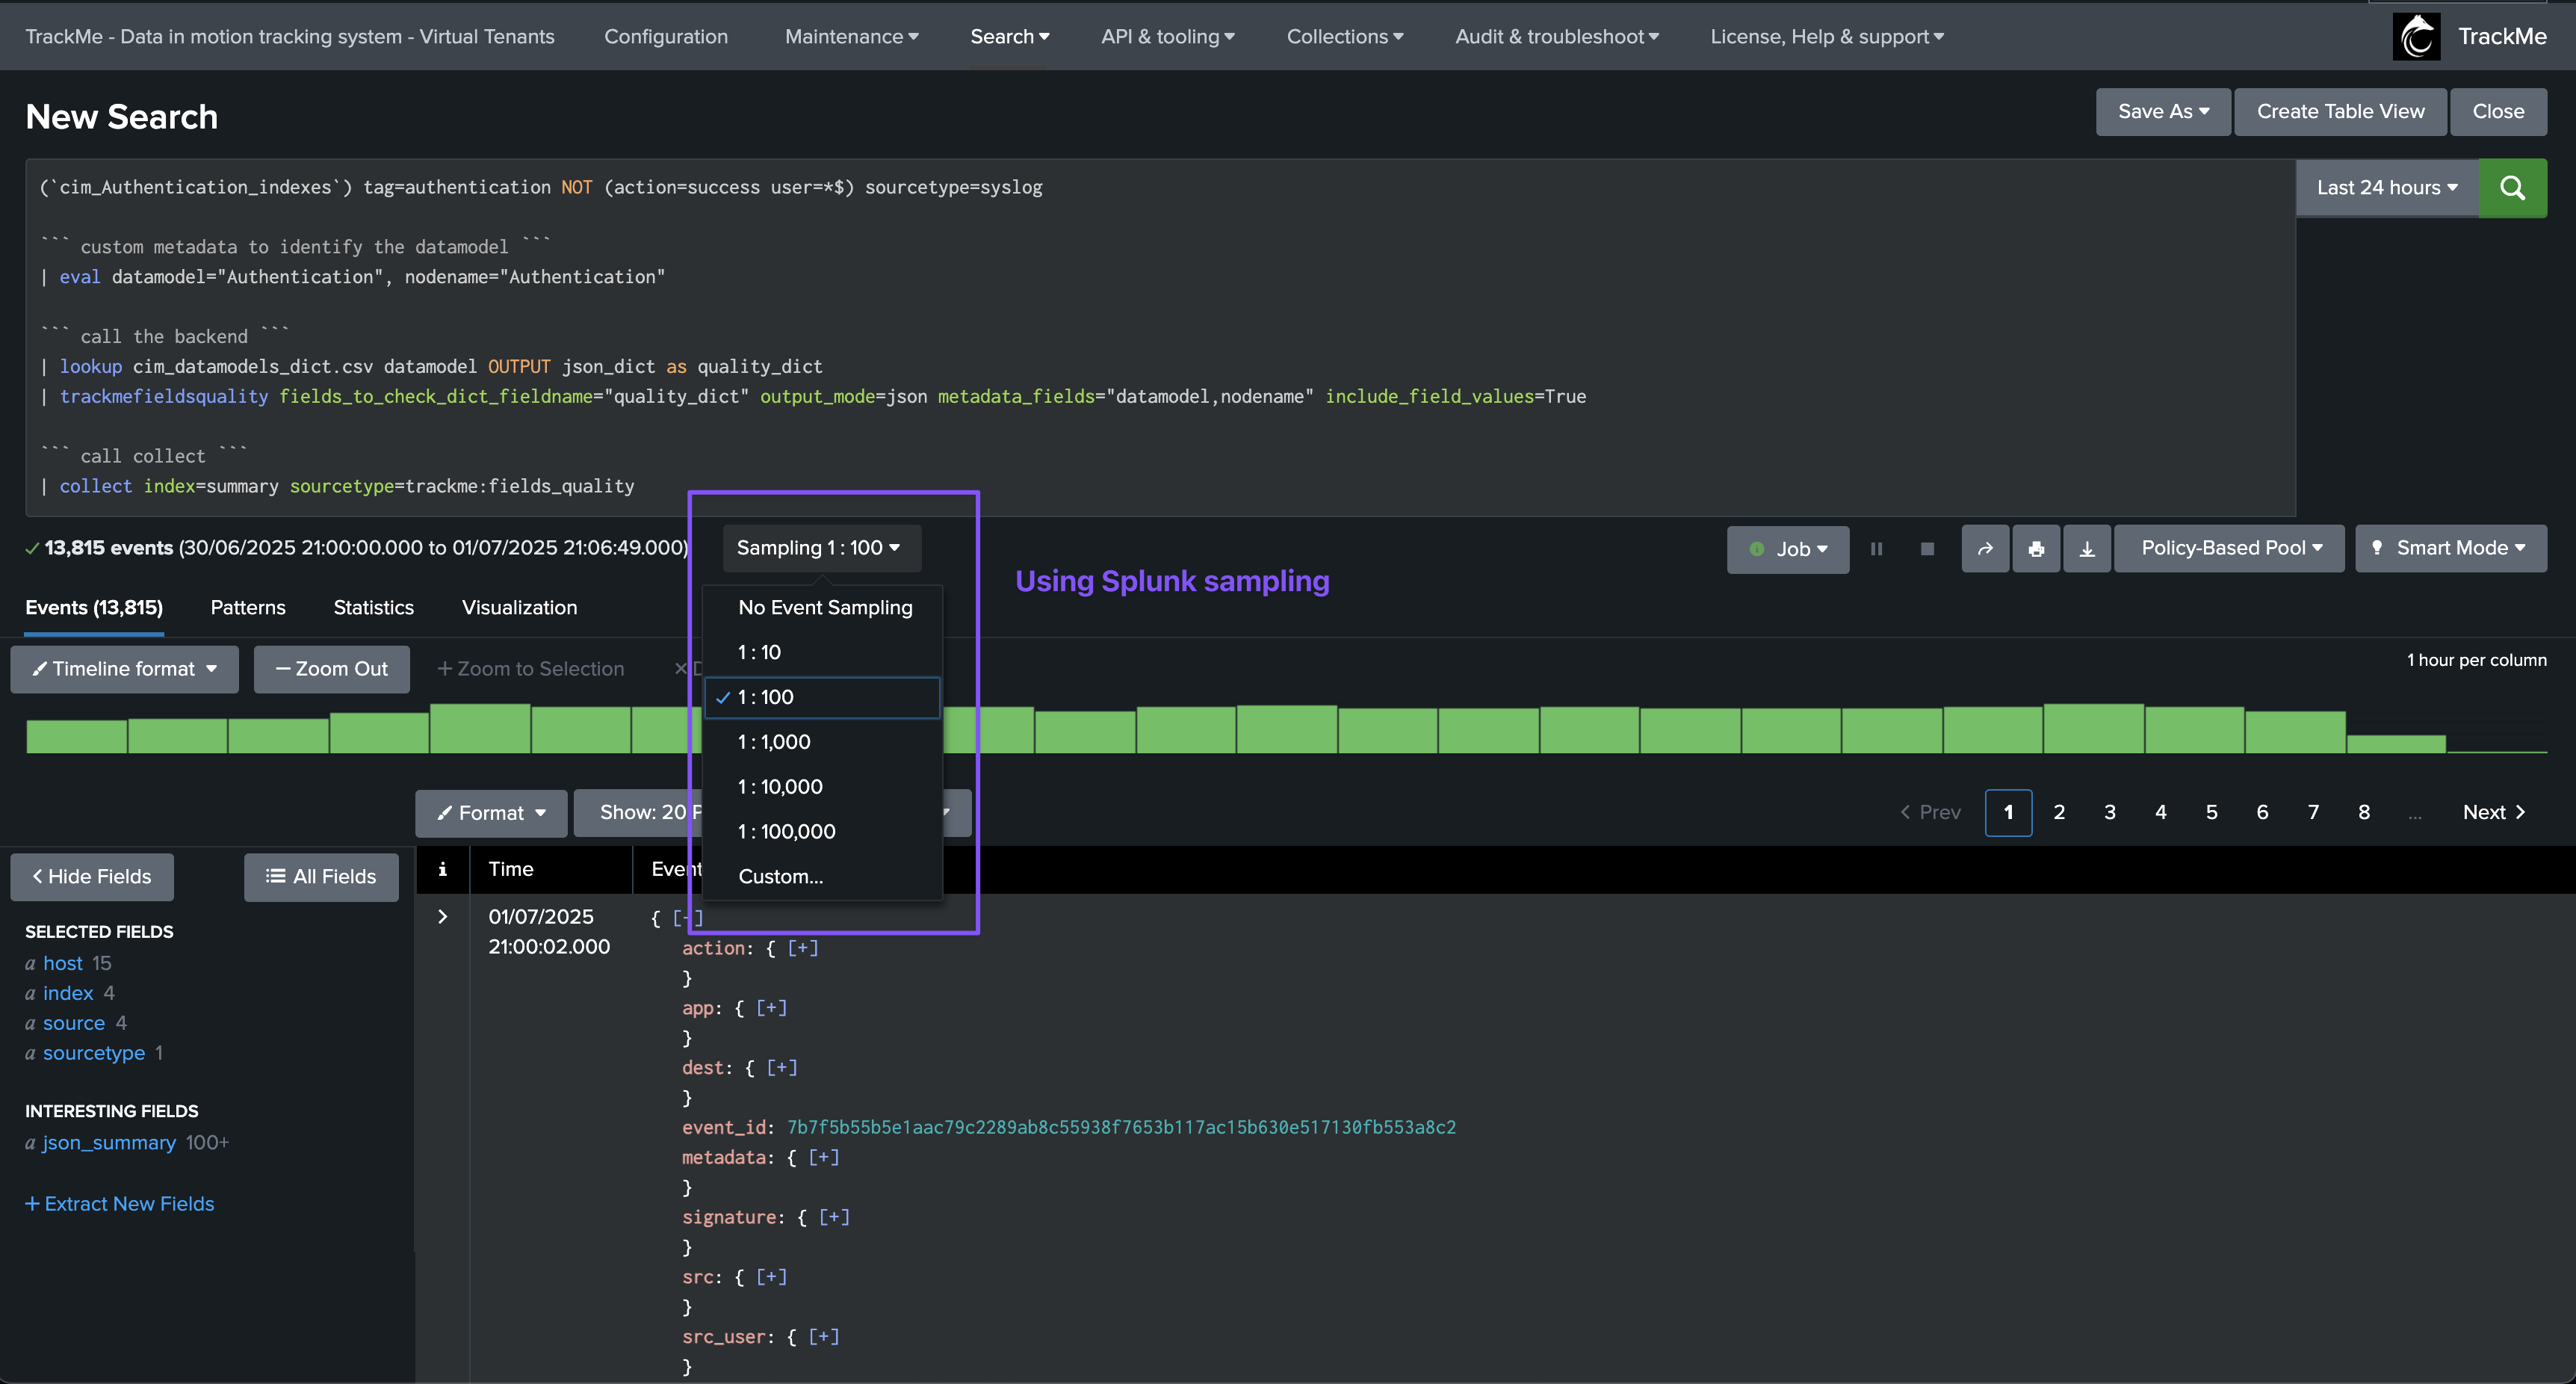The height and width of the screenshot is (1384, 2576).
Task: Expand the src_user JSON node
Action: (x=823, y=1337)
